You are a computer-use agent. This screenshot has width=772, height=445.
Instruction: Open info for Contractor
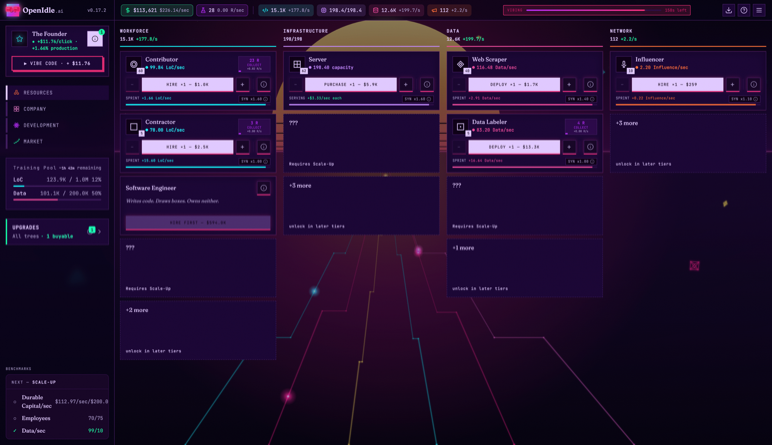click(263, 147)
